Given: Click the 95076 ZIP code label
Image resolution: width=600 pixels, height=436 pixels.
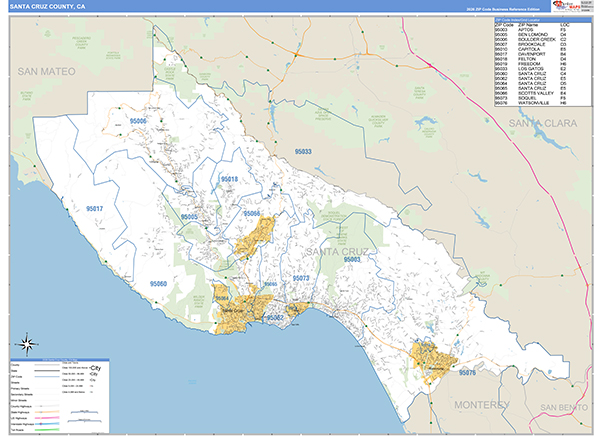Looking at the screenshot, I should click(x=470, y=372).
